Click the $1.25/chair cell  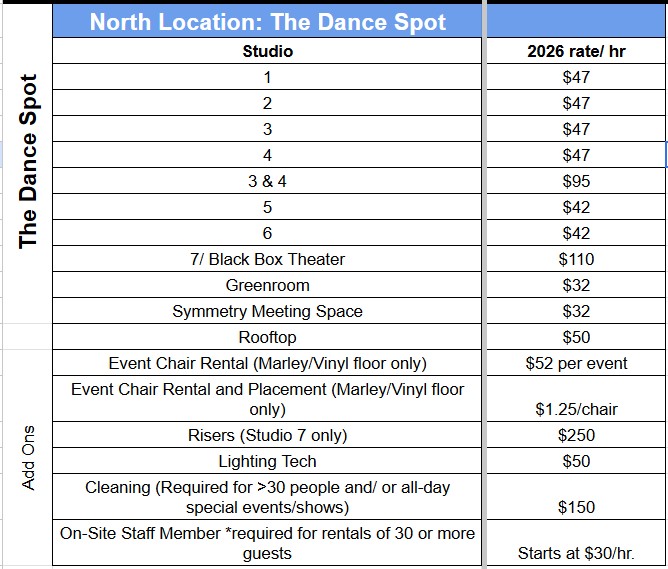576,408
